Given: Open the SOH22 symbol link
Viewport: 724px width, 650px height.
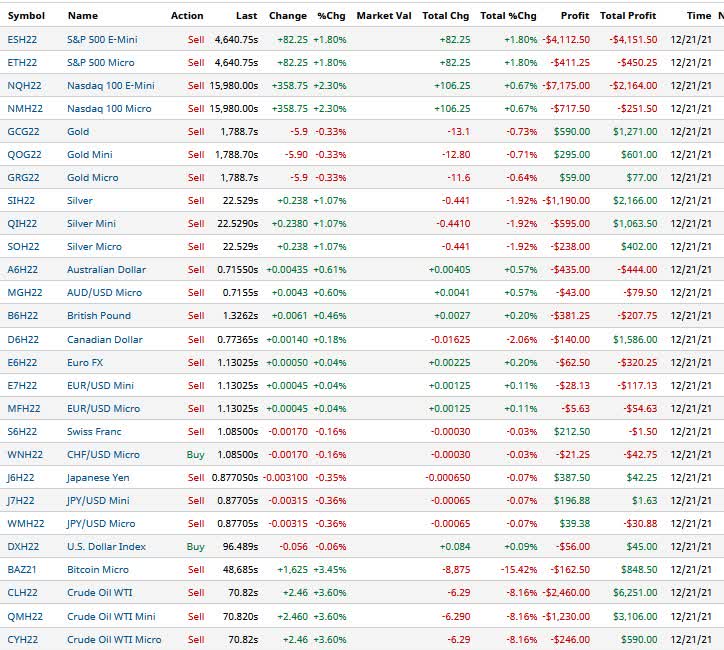Looking at the screenshot, I should click(x=24, y=247).
